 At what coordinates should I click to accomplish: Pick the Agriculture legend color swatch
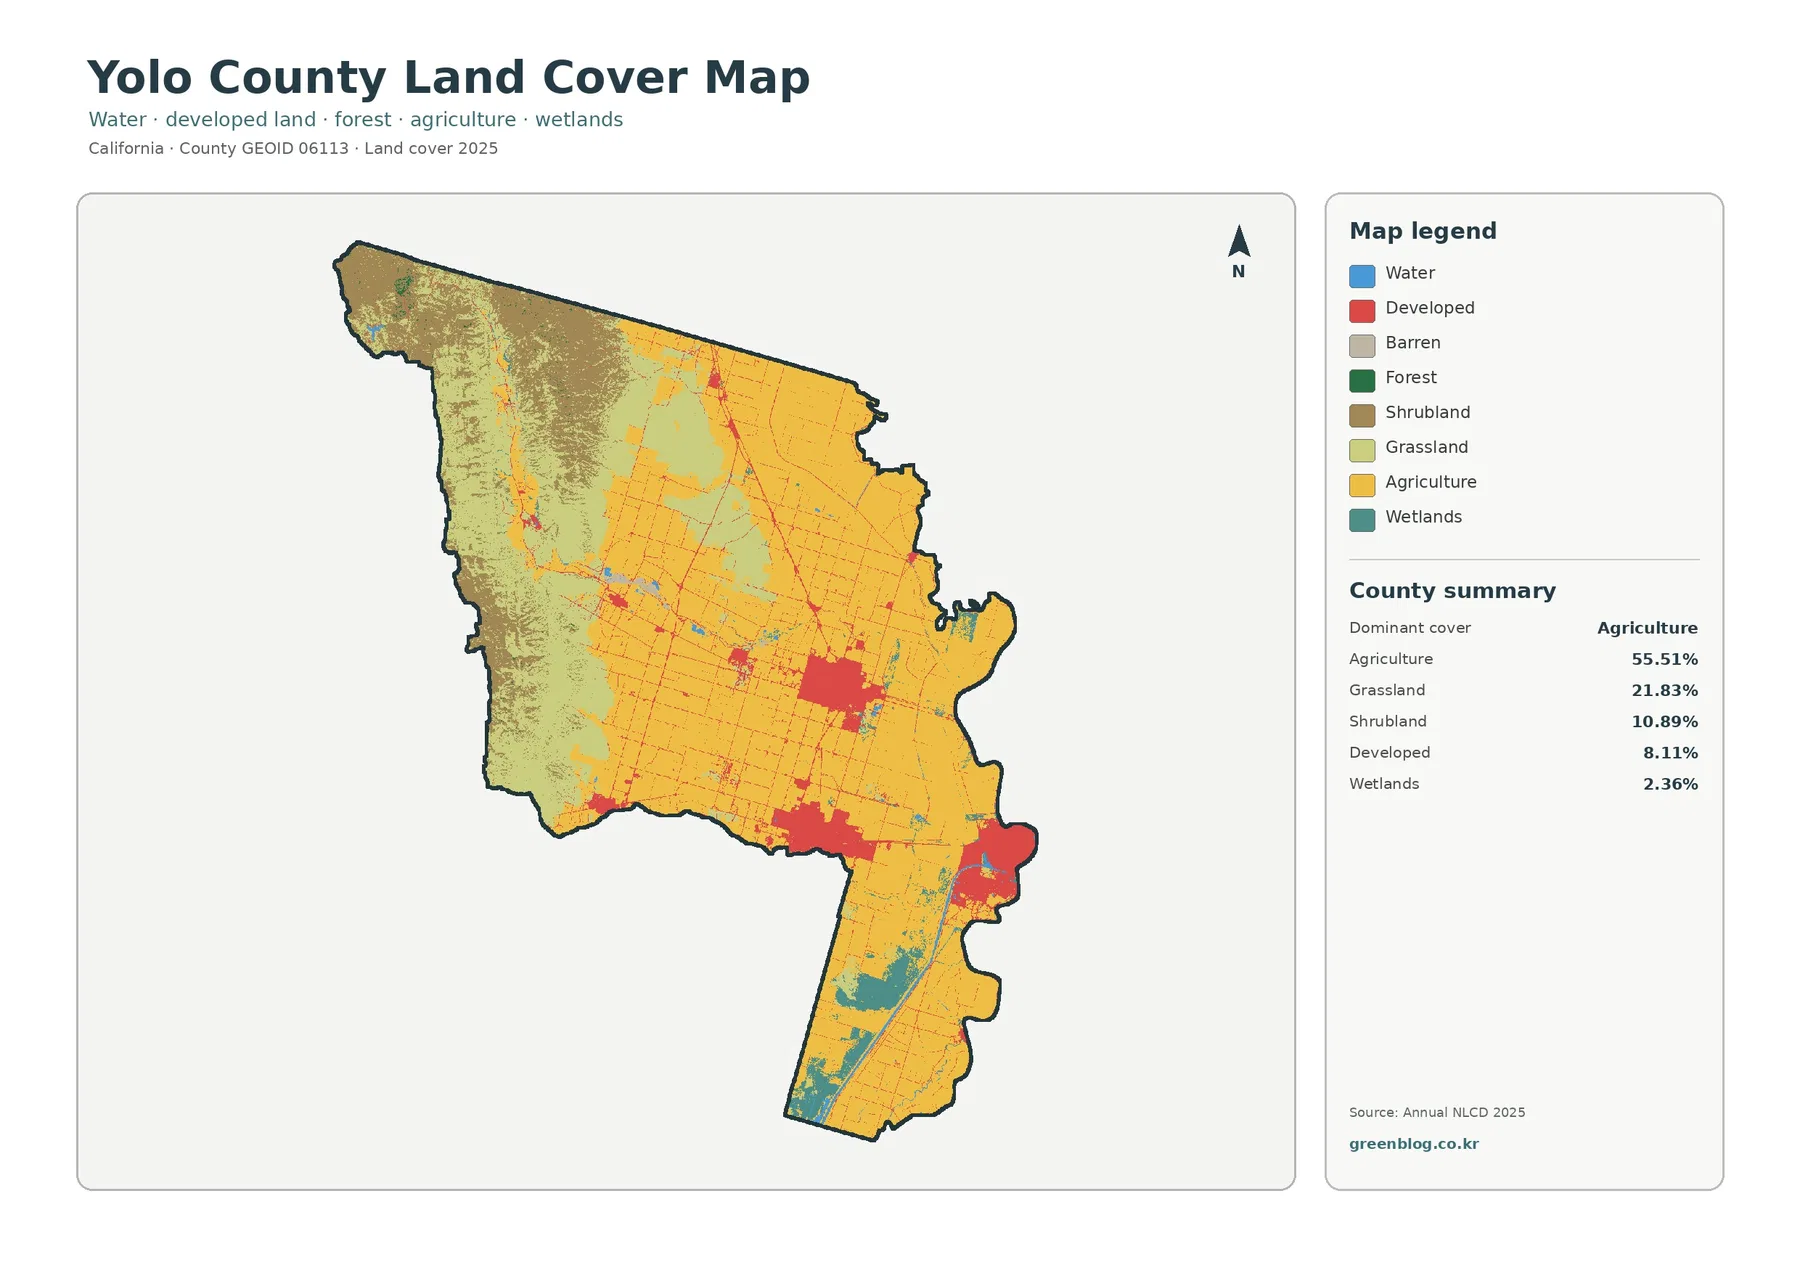1362,485
